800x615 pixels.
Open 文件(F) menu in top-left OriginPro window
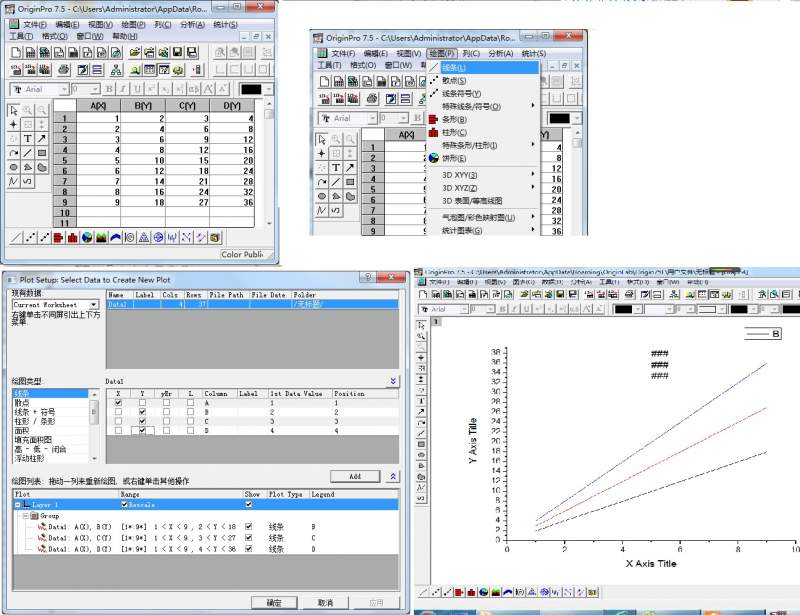[34, 24]
